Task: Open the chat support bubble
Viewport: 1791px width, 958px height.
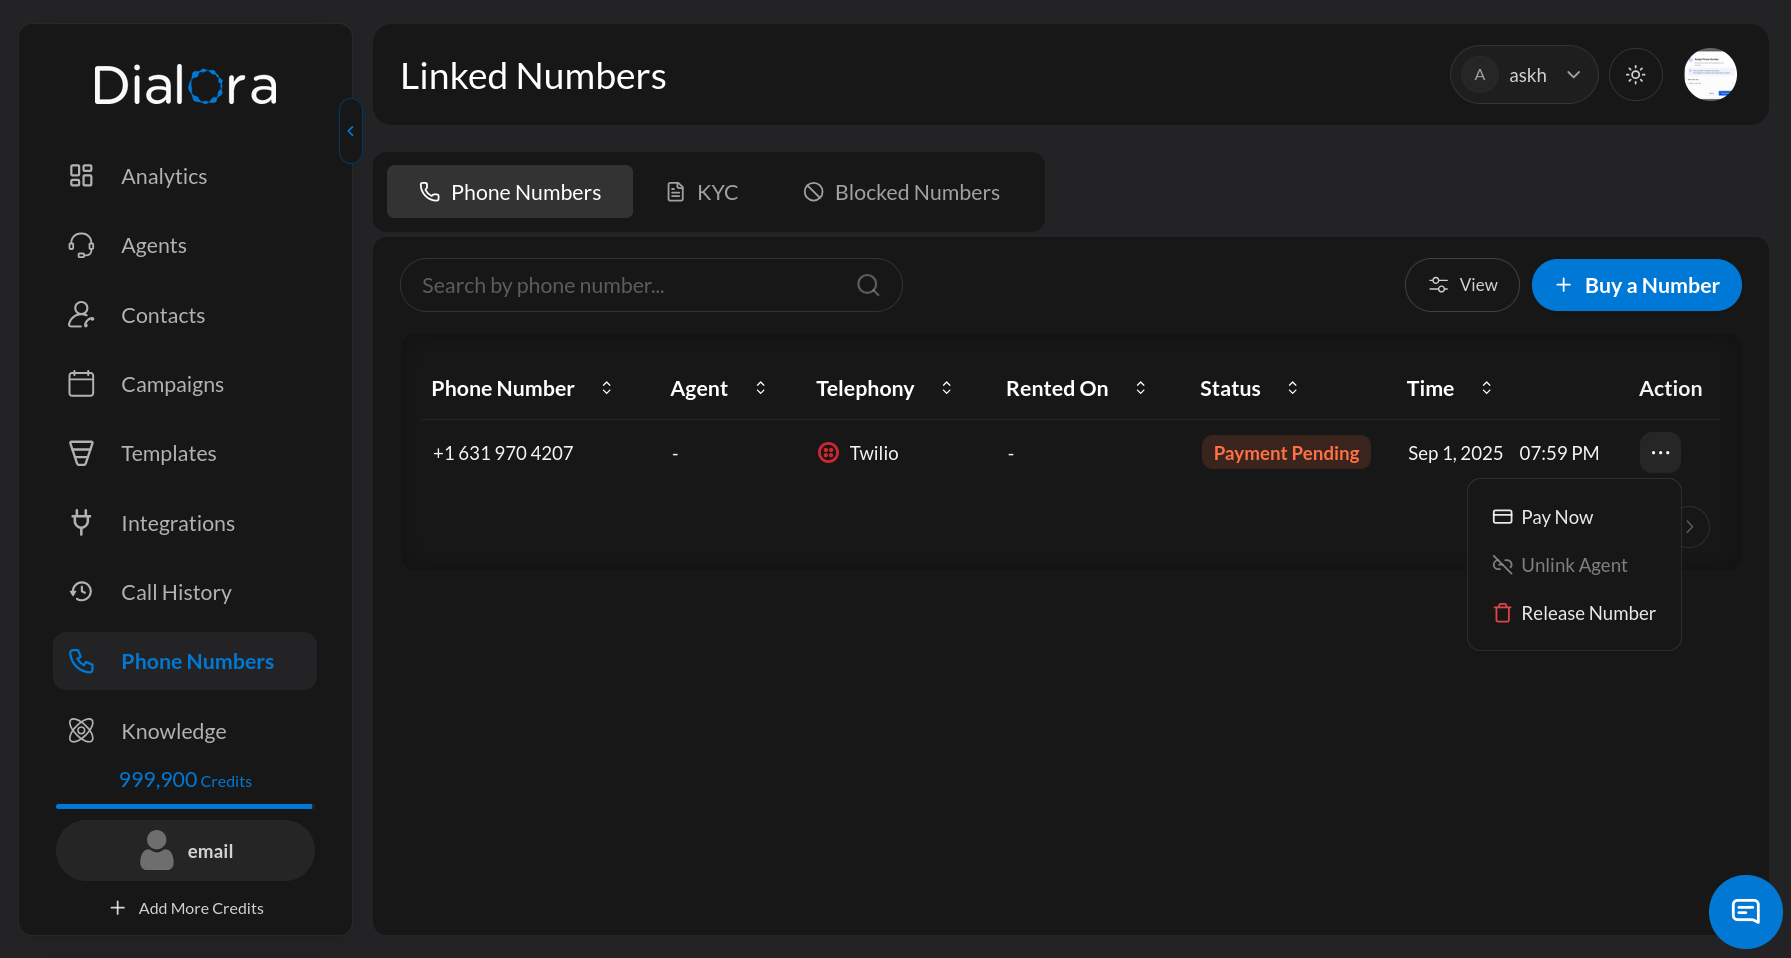Action: tap(1745, 911)
